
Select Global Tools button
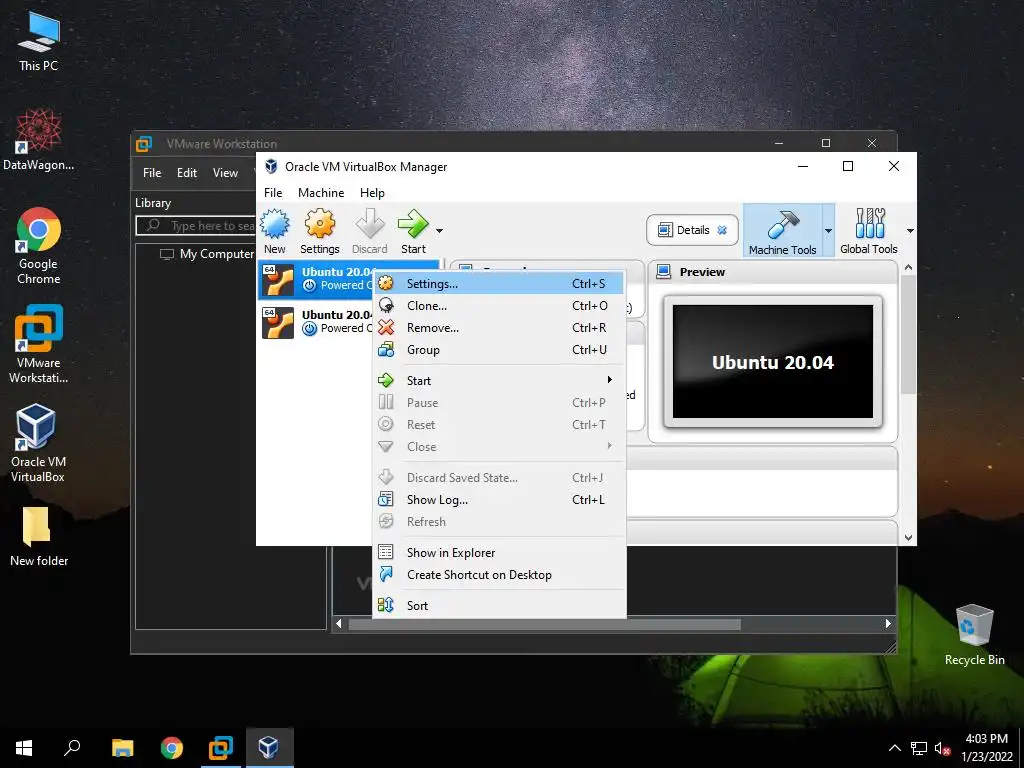(x=869, y=230)
